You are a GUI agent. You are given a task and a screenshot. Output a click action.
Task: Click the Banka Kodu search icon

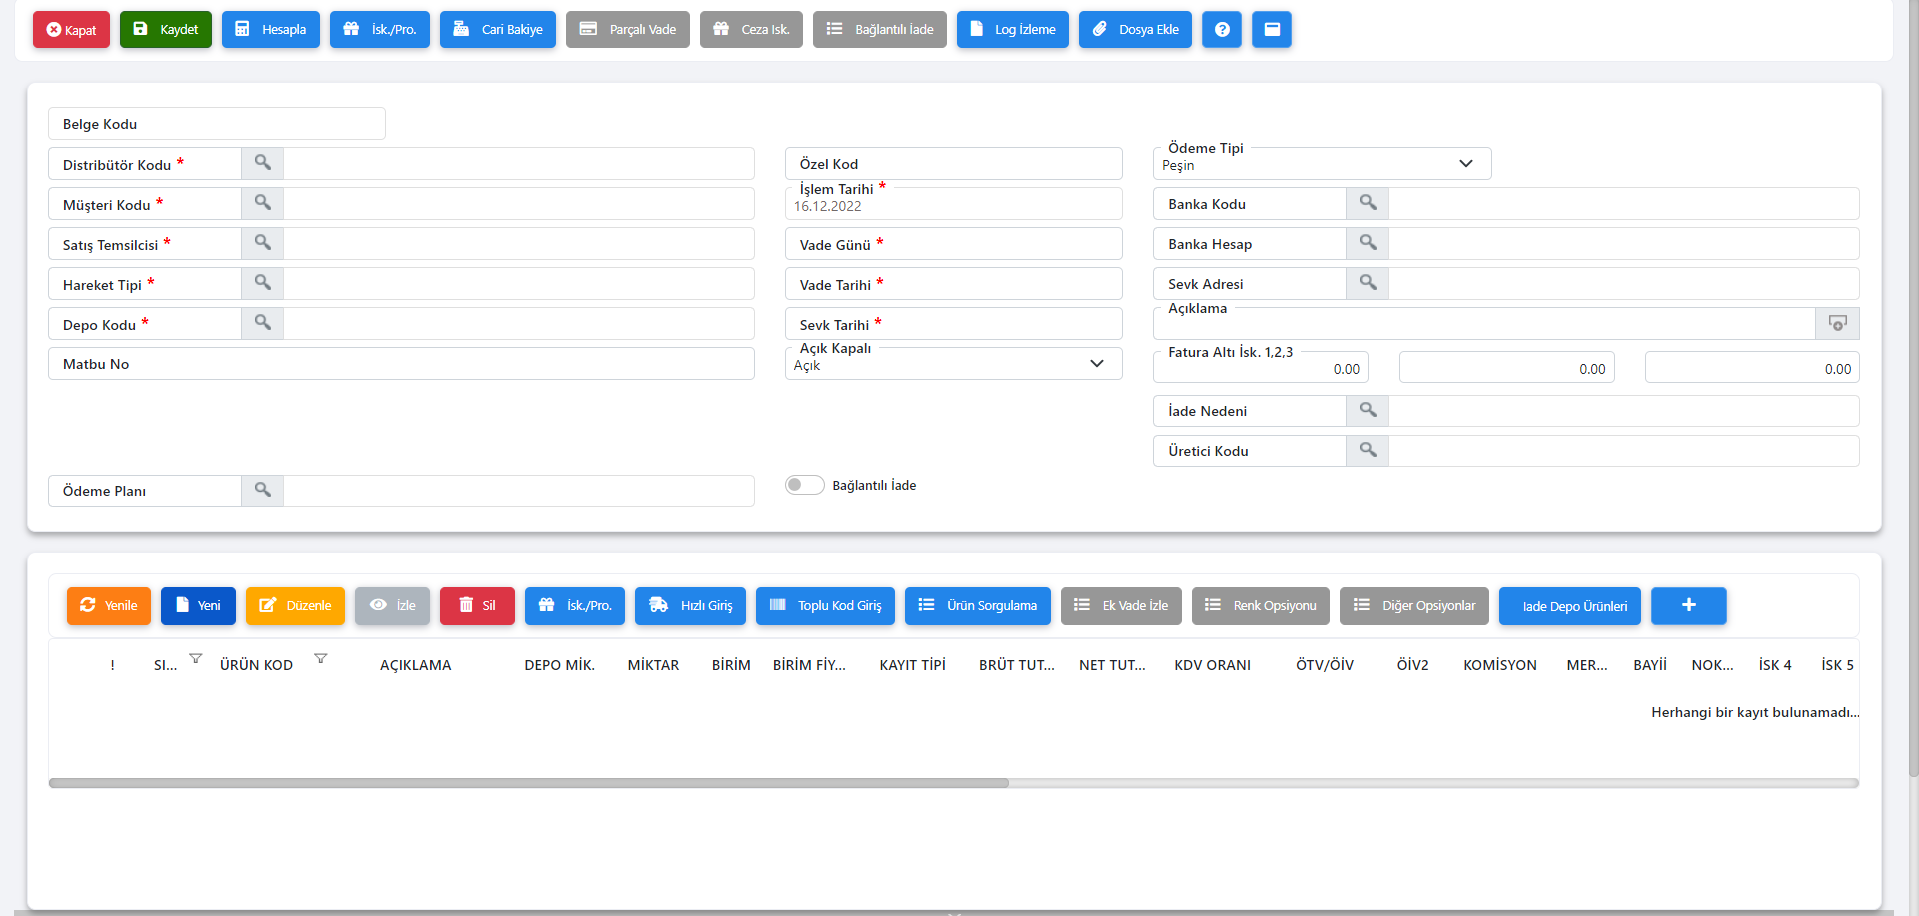tap(1367, 203)
